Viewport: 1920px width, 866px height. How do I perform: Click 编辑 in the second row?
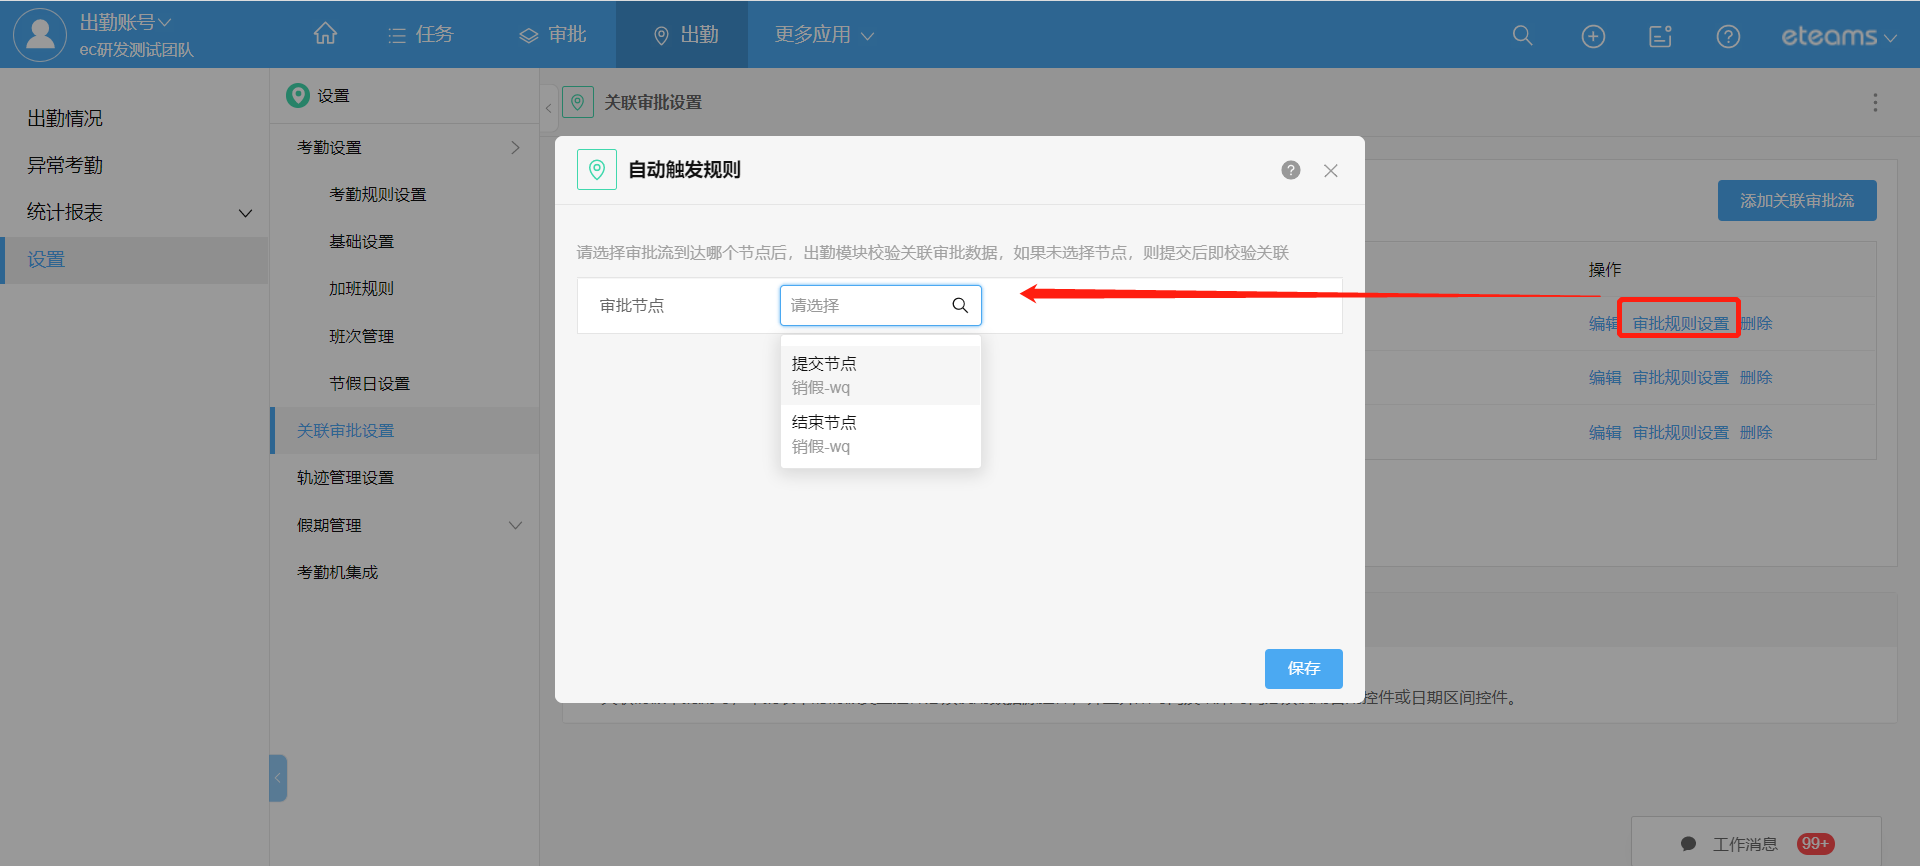pos(1605,377)
